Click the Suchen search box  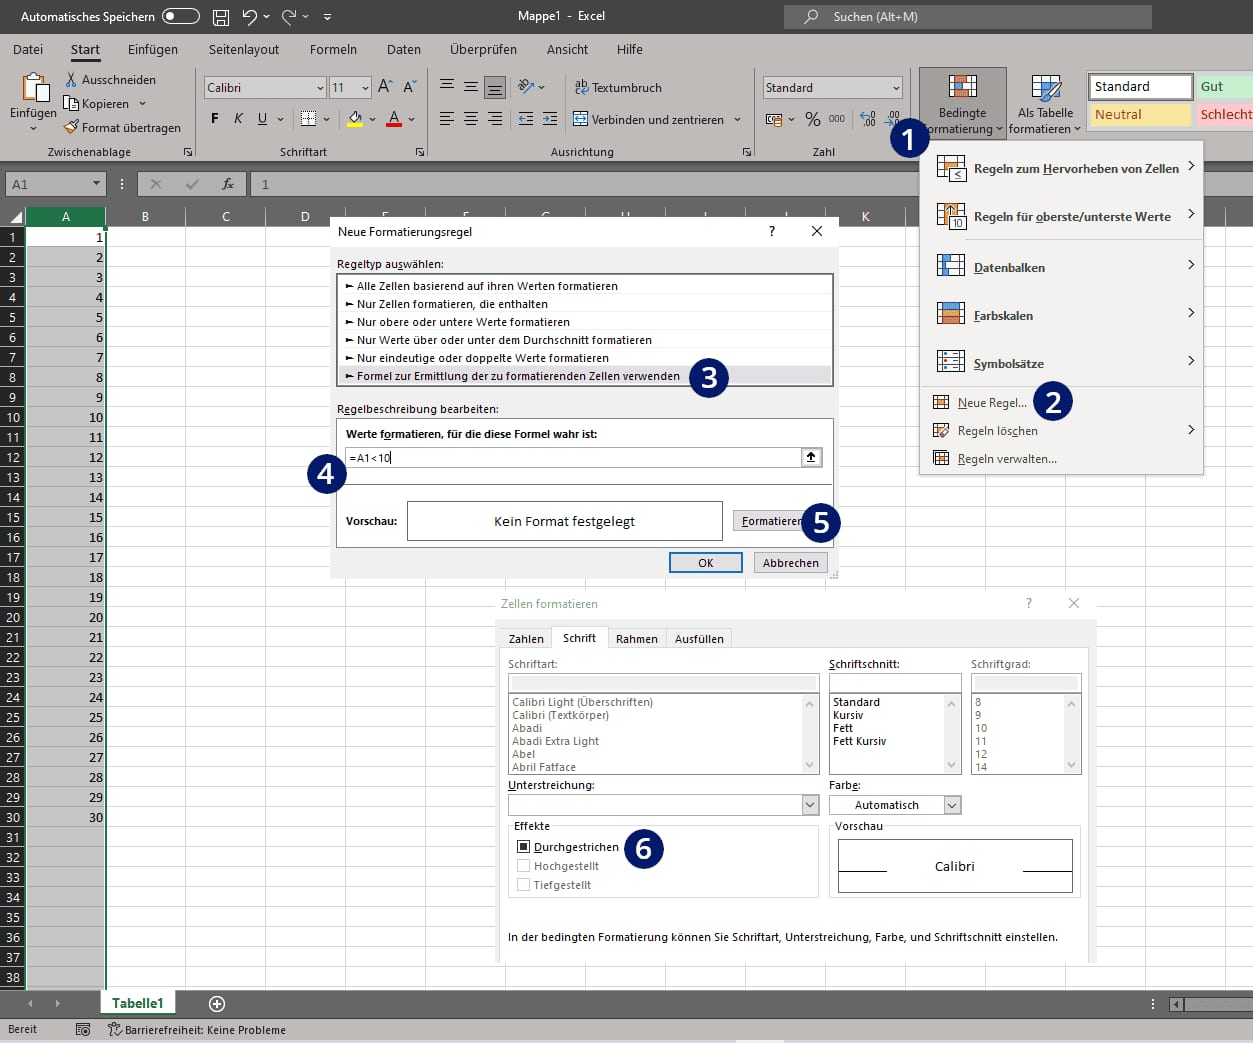point(968,16)
